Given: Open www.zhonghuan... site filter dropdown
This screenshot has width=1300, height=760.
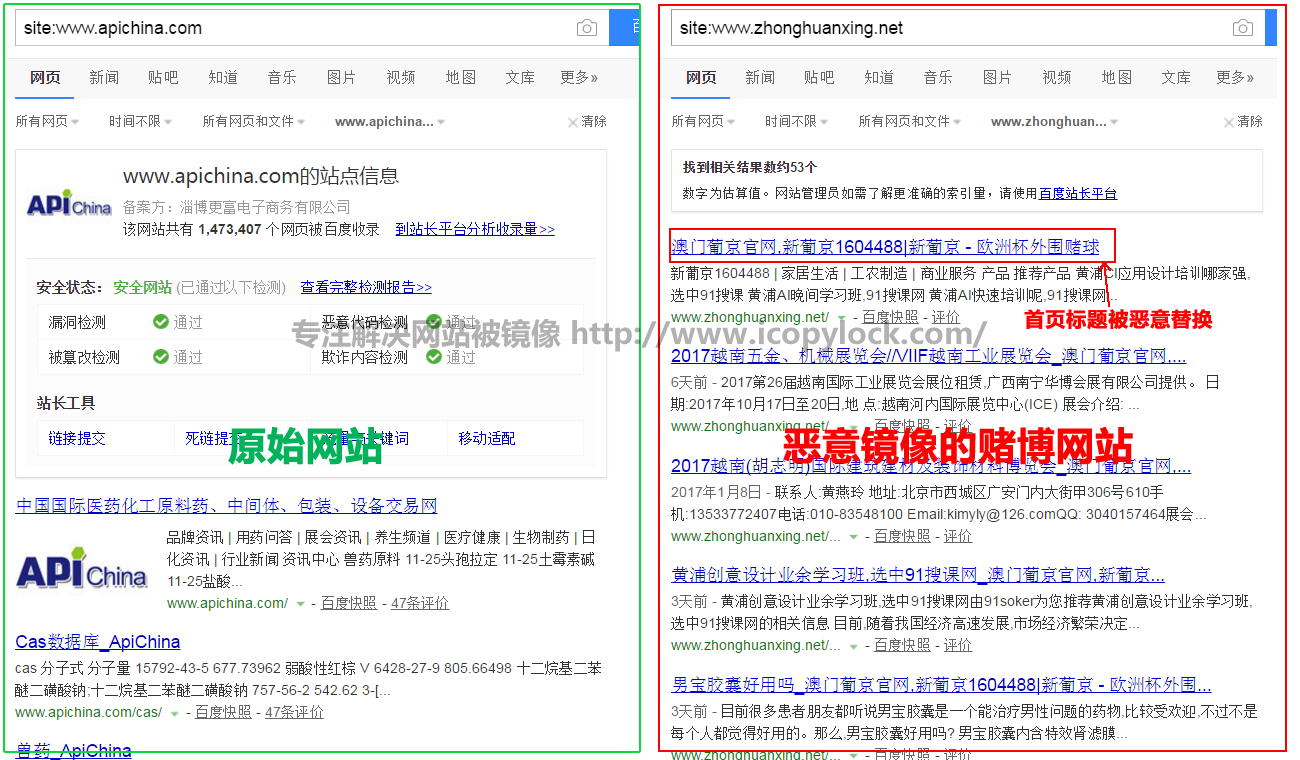Looking at the screenshot, I should [x=1054, y=121].
